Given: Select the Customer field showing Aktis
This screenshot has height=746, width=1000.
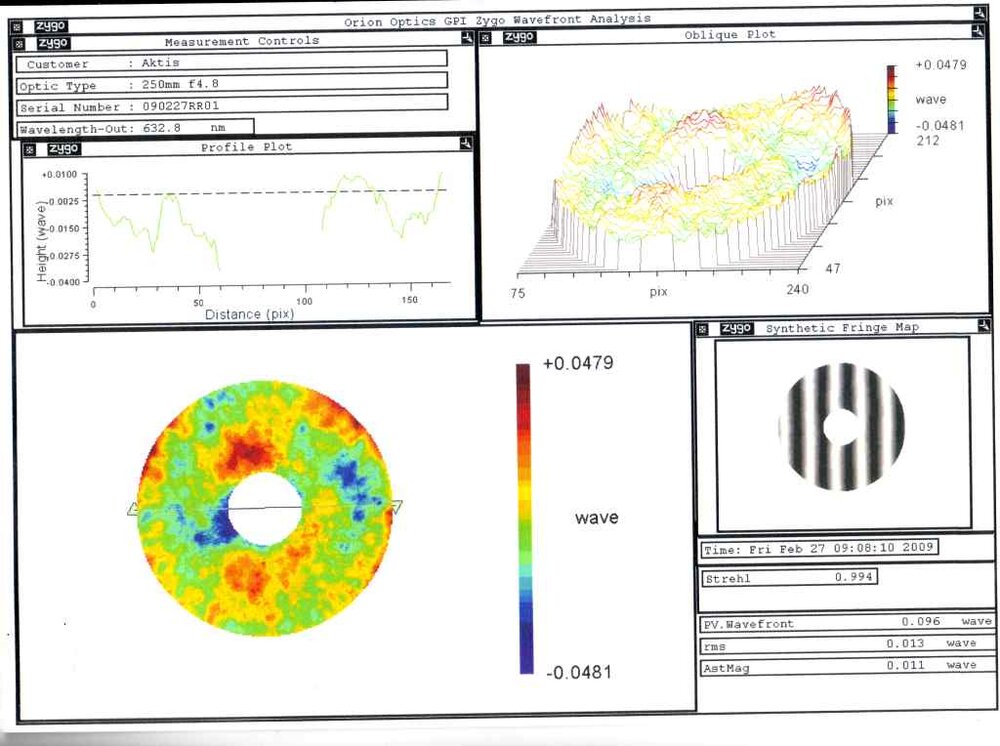Looking at the screenshot, I should [230, 63].
